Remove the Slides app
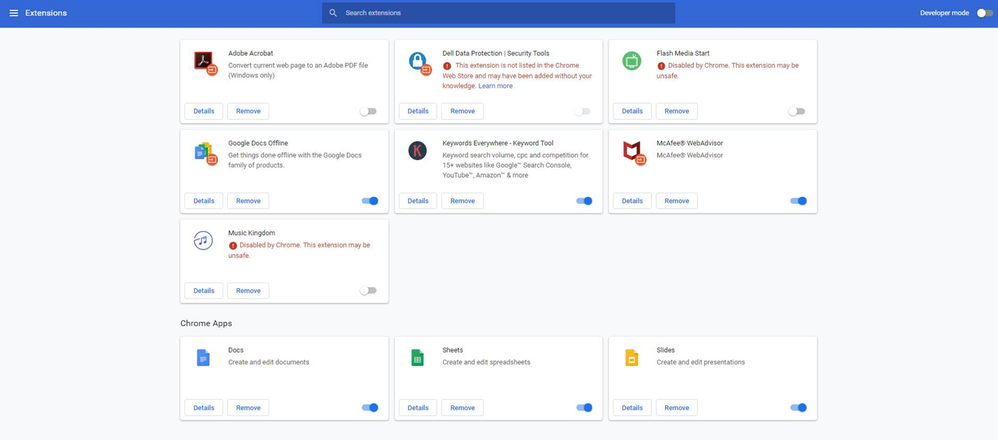This screenshot has width=998, height=440. 677,408
